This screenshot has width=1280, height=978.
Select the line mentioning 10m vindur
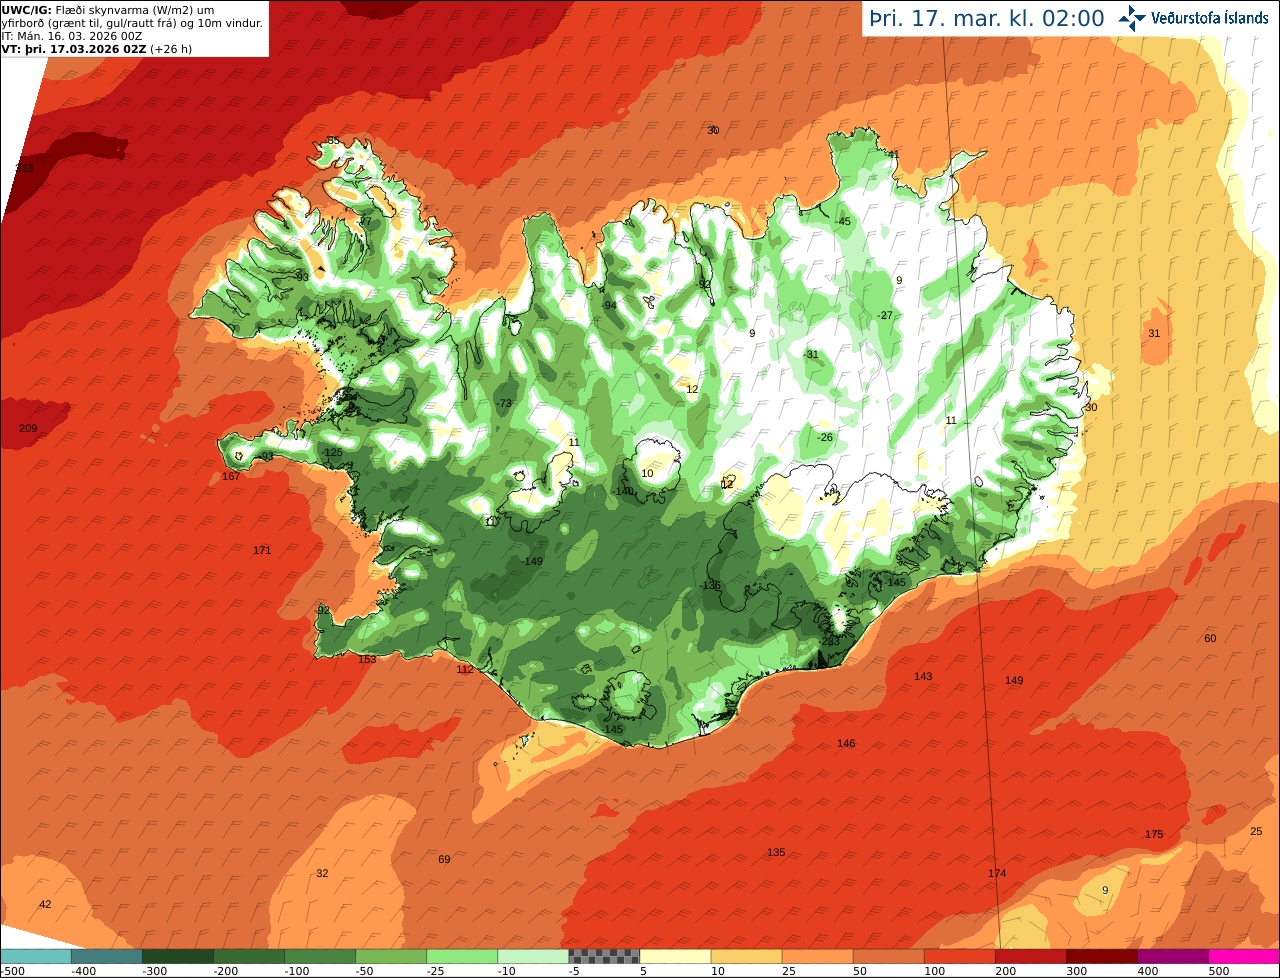pyautogui.click(x=132, y=23)
